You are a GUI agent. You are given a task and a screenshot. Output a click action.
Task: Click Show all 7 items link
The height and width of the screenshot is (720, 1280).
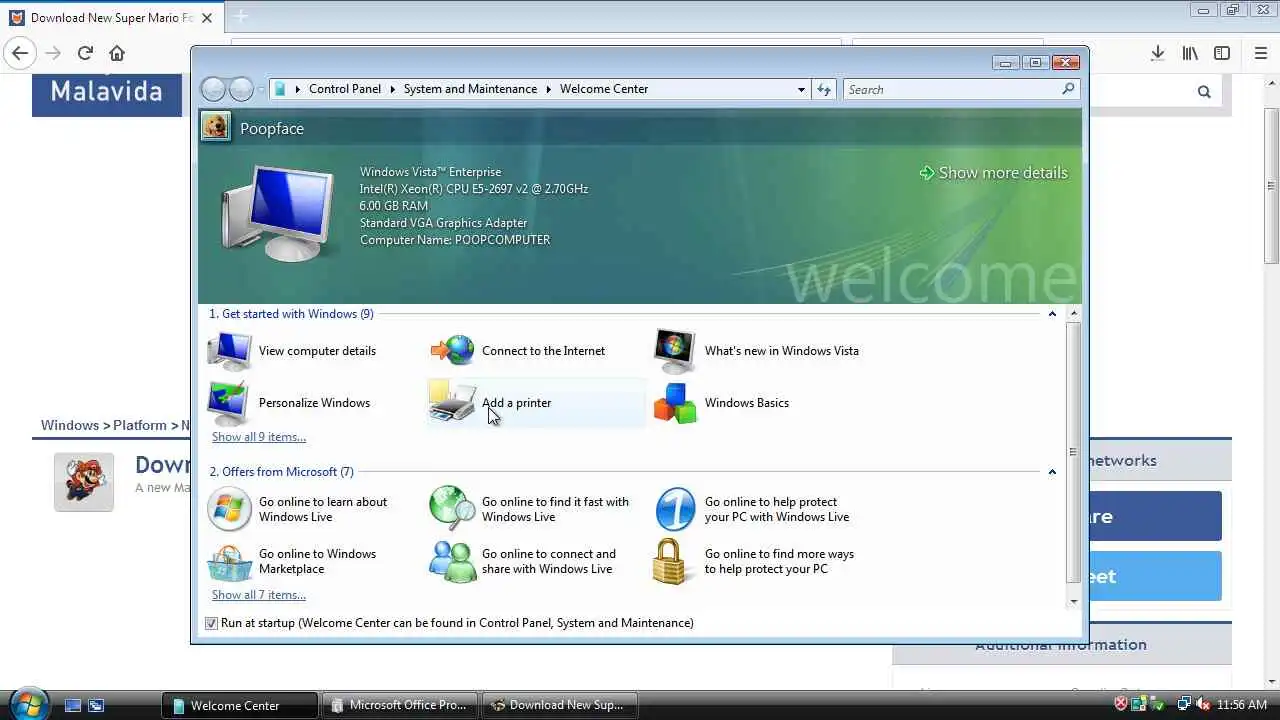pyautogui.click(x=259, y=595)
